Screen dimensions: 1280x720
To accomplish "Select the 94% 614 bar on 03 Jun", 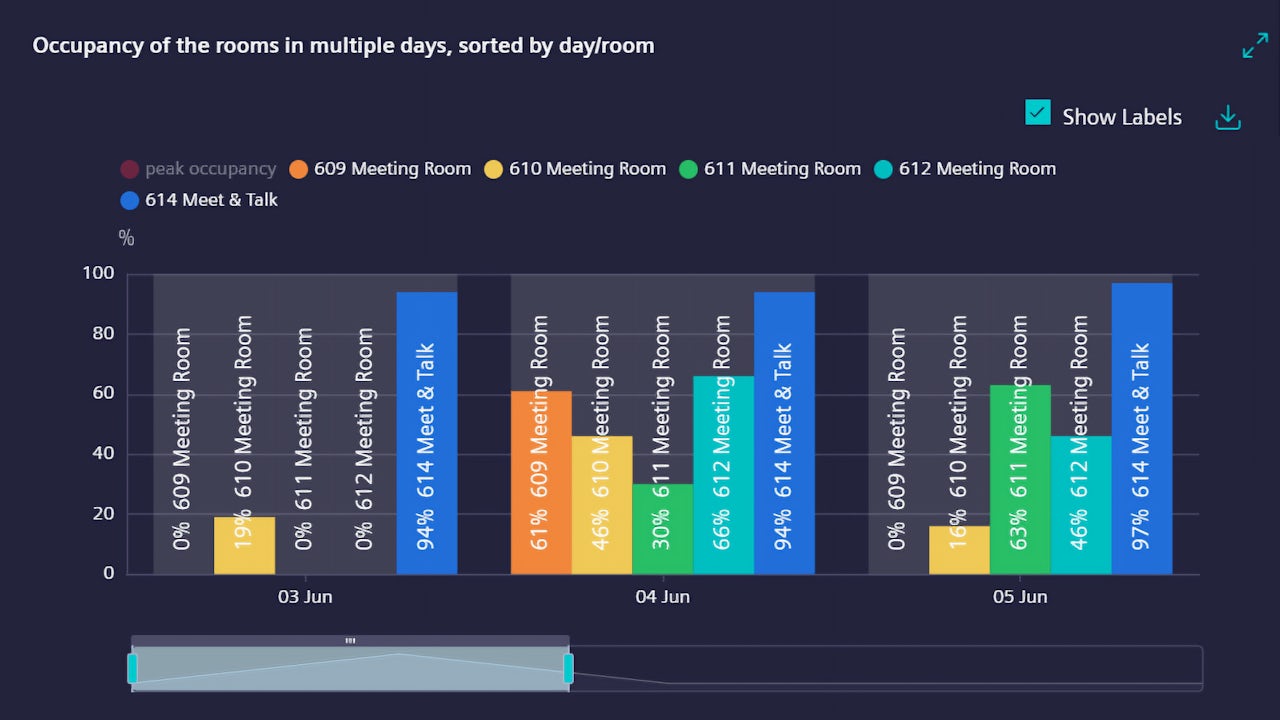I will 427,433.
